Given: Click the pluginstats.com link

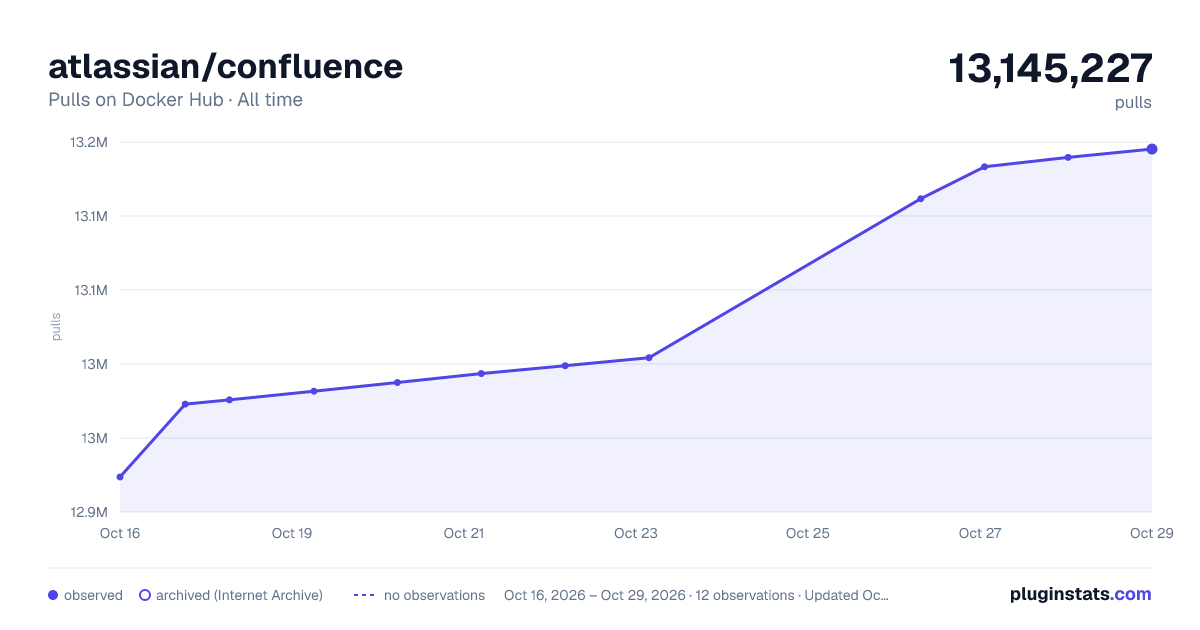Looking at the screenshot, I should pos(1080,594).
